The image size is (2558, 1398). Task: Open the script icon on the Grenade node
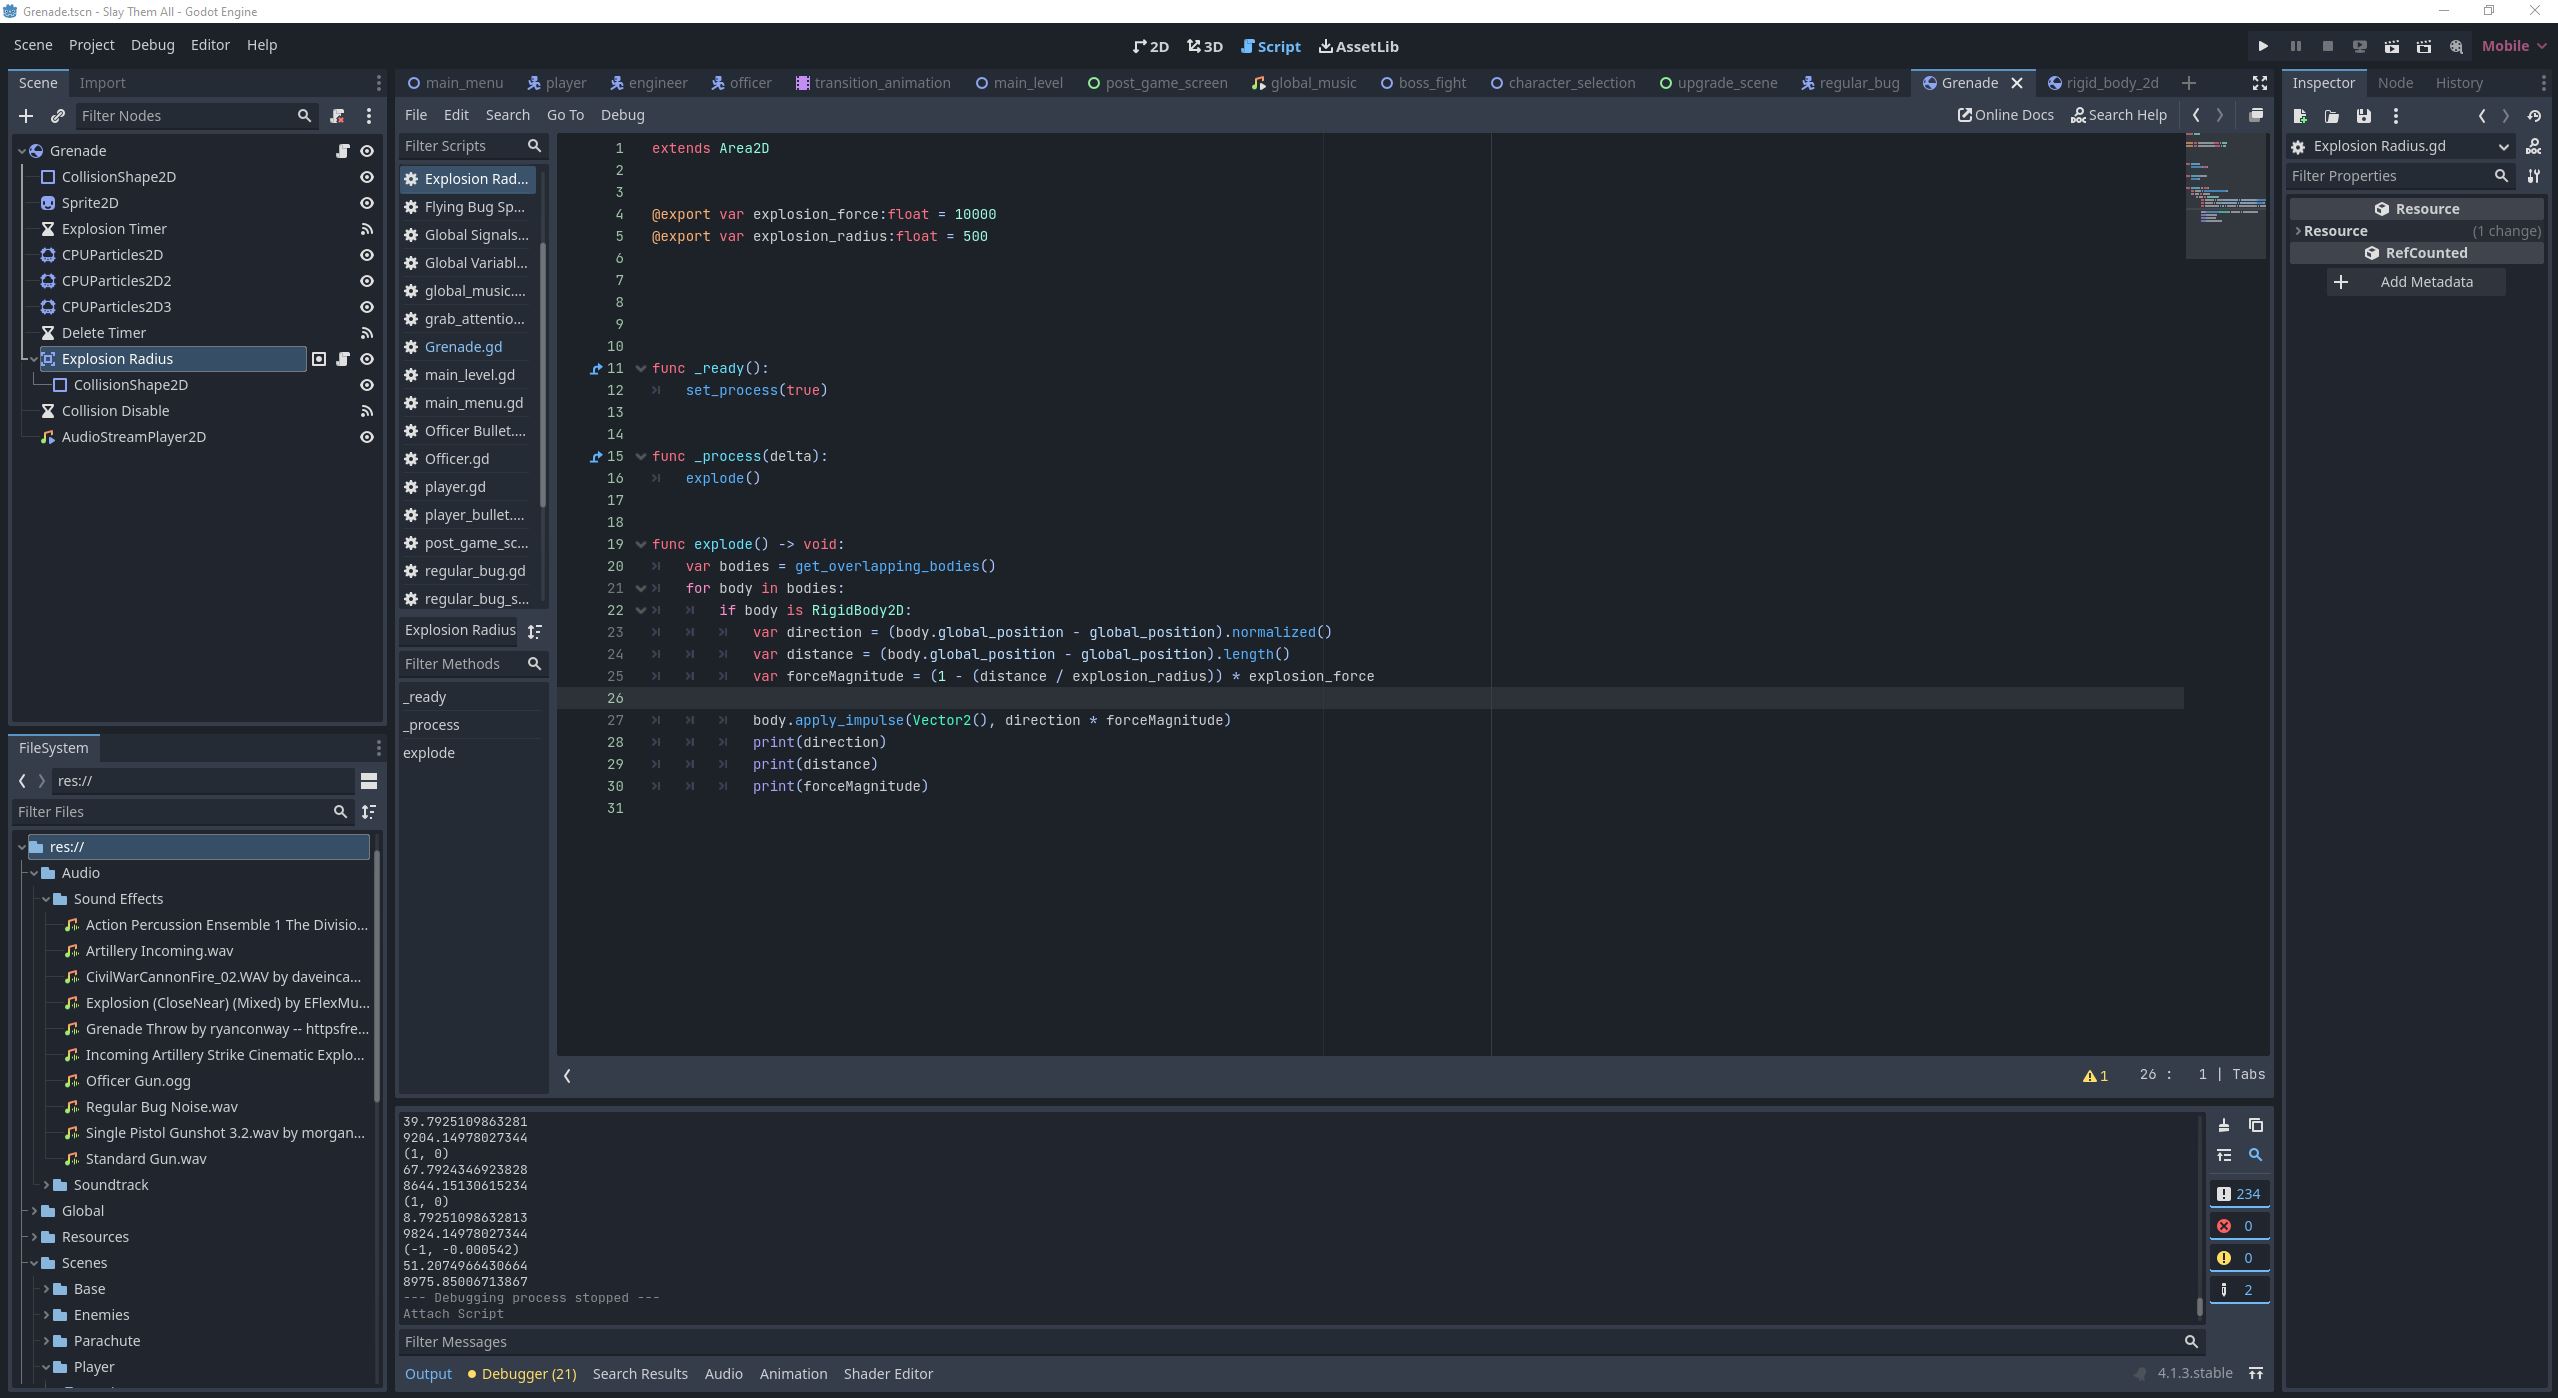[x=342, y=151]
